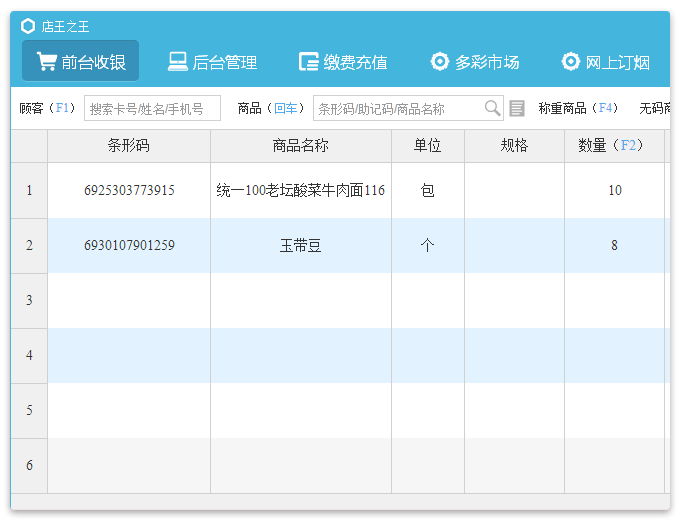This screenshot has height=520, width=680.
Task: Click the 称重商品 (F4) button
Action: (x=578, y=108)
